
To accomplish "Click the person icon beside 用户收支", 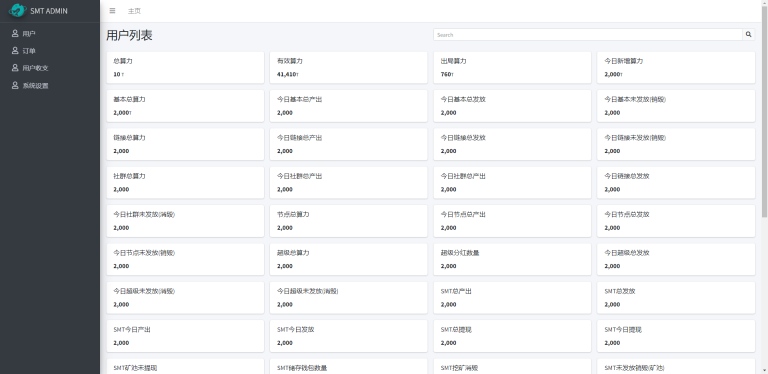I will pos(15,68).
